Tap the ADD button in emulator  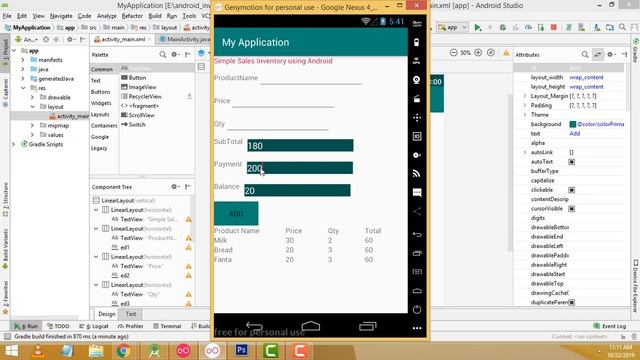tap(236, 213)
